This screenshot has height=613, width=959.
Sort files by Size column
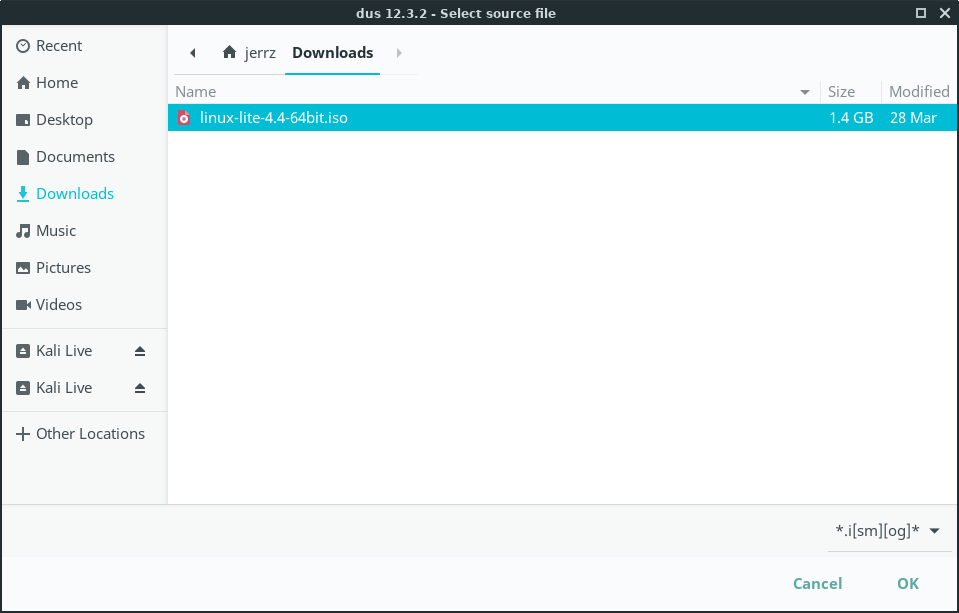click(841, 91)
